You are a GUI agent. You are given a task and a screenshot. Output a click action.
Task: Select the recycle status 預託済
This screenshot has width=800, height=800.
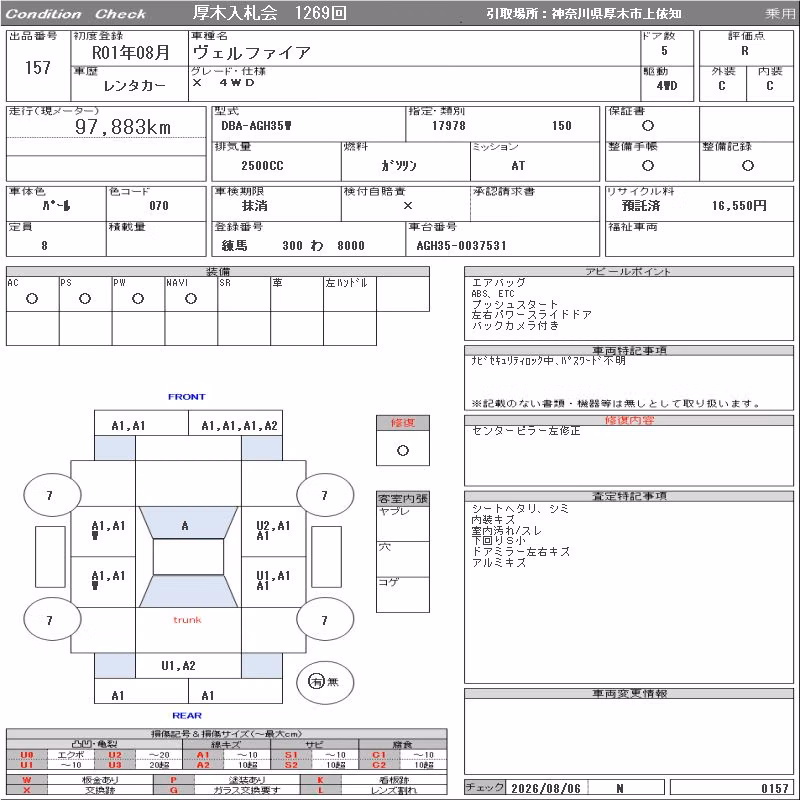[x=641, y=206]
